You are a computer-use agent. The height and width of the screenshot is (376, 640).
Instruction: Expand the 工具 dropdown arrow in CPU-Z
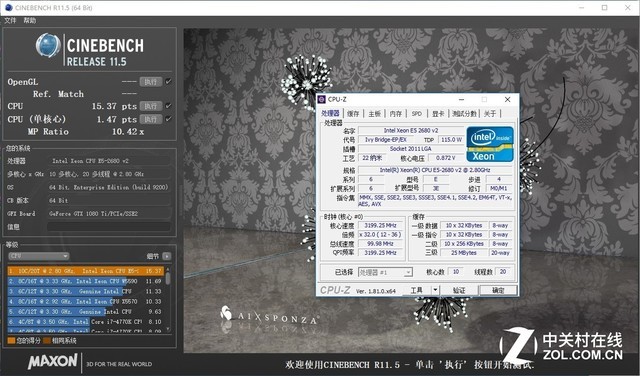coord(436,290)
